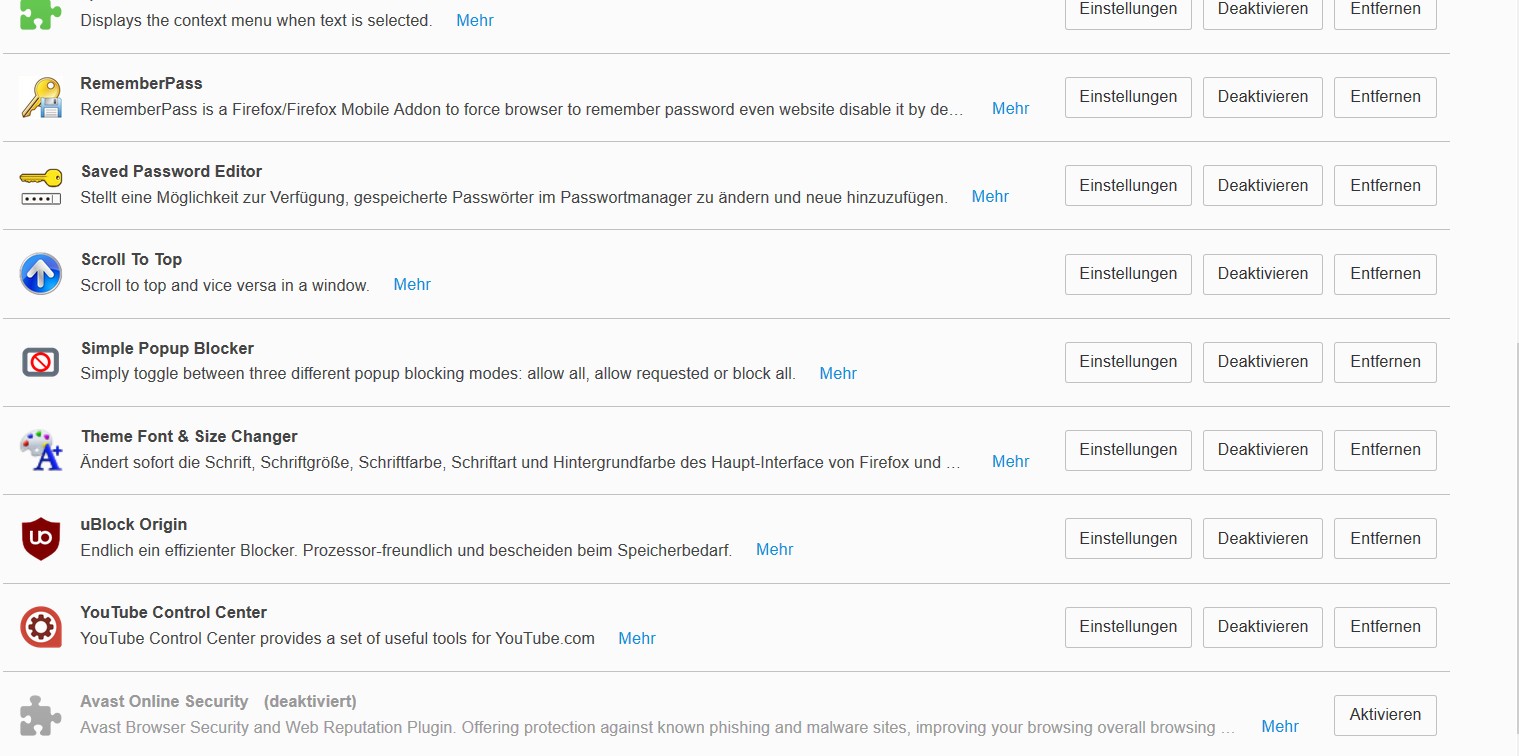Image resolution: width=1519 pixels, height=756 pixels.
Task: Open Saved Password Editor settings
Action: [1128, 186]
